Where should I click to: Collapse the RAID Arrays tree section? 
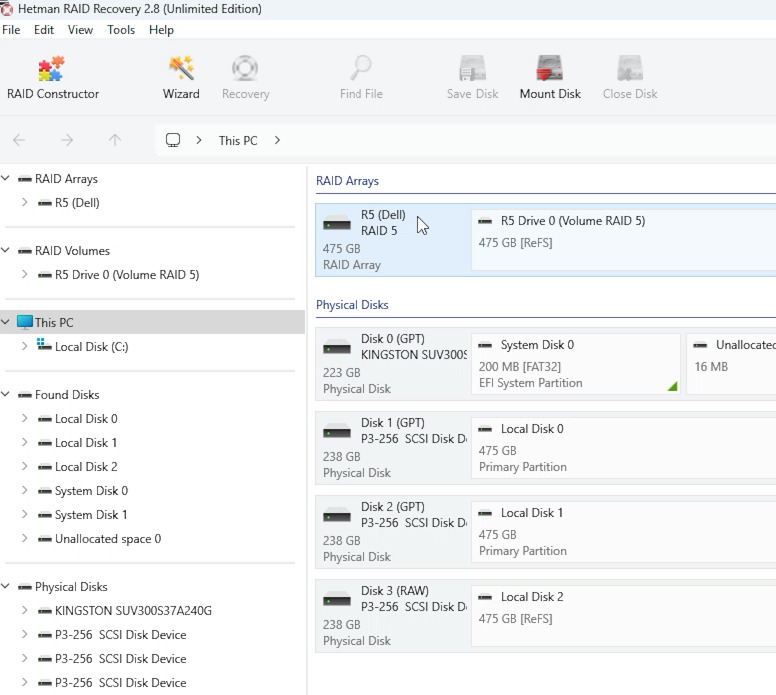click(x=5, y=178)
